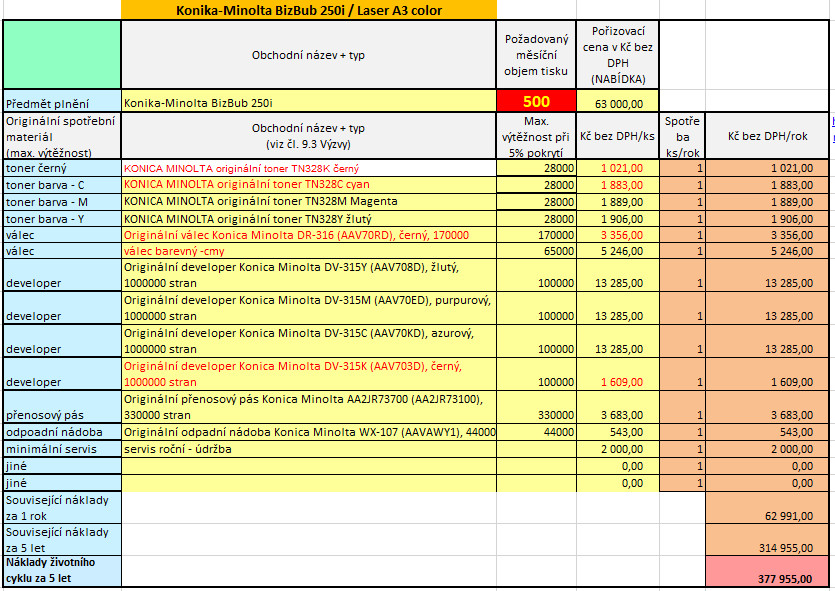Select the developer 'DV-315C (AAV70KD), azurový' cell
Viewport: 835px width, 591px height.
pos(309,341)
